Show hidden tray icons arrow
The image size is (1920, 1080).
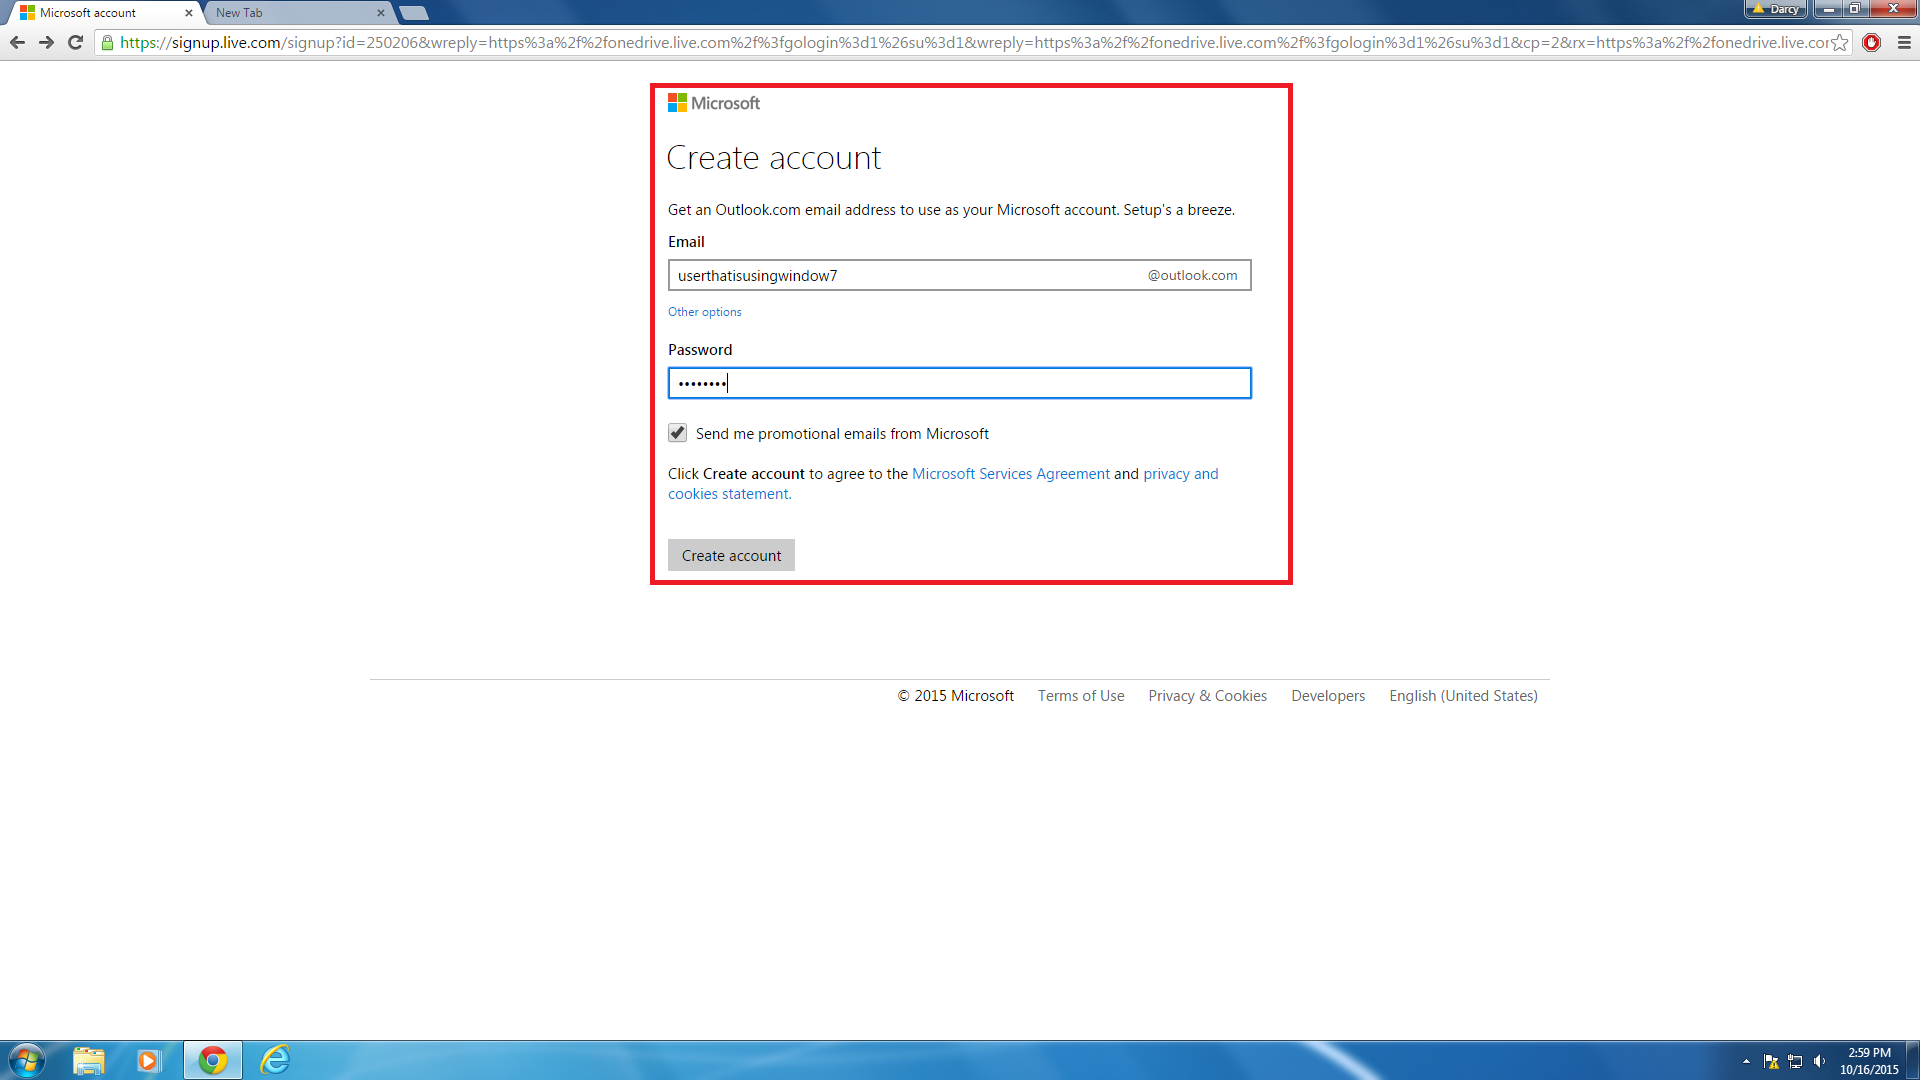(1746, 1061)
